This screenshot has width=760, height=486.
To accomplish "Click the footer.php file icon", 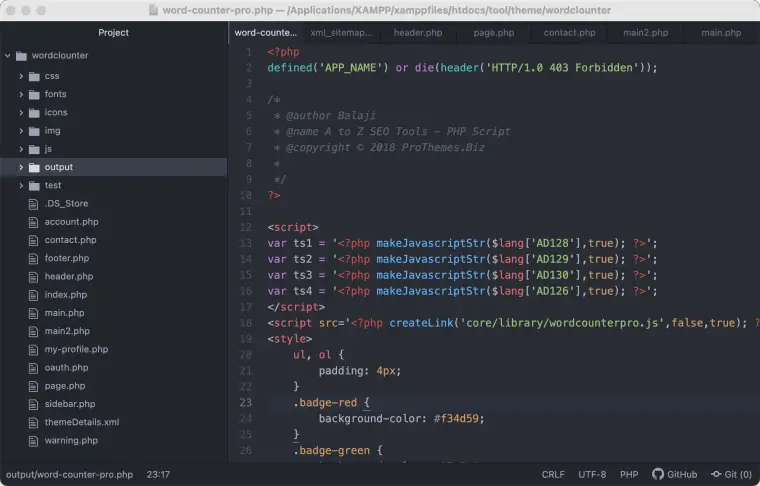I will click(x=33, y=259).
